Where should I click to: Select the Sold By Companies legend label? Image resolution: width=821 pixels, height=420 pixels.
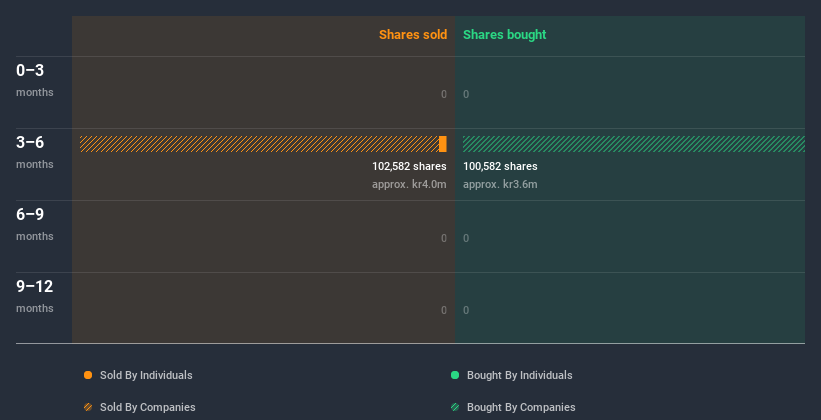pyautogui.click(x=148, y=407)
